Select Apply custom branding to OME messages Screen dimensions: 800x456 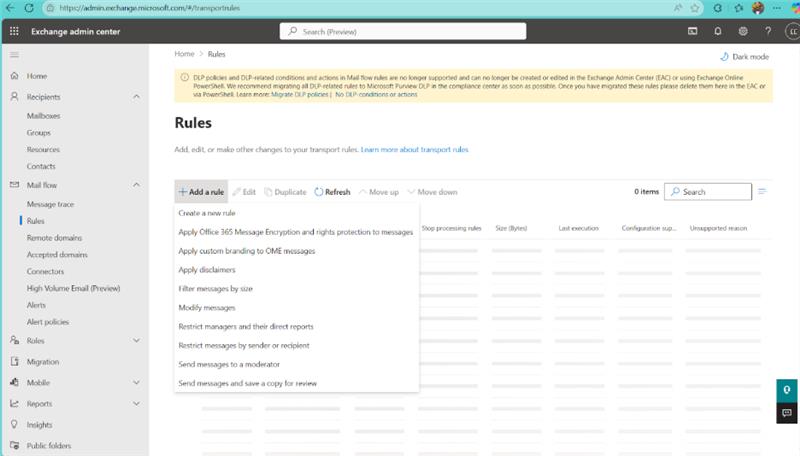click(x=246, y=250)
